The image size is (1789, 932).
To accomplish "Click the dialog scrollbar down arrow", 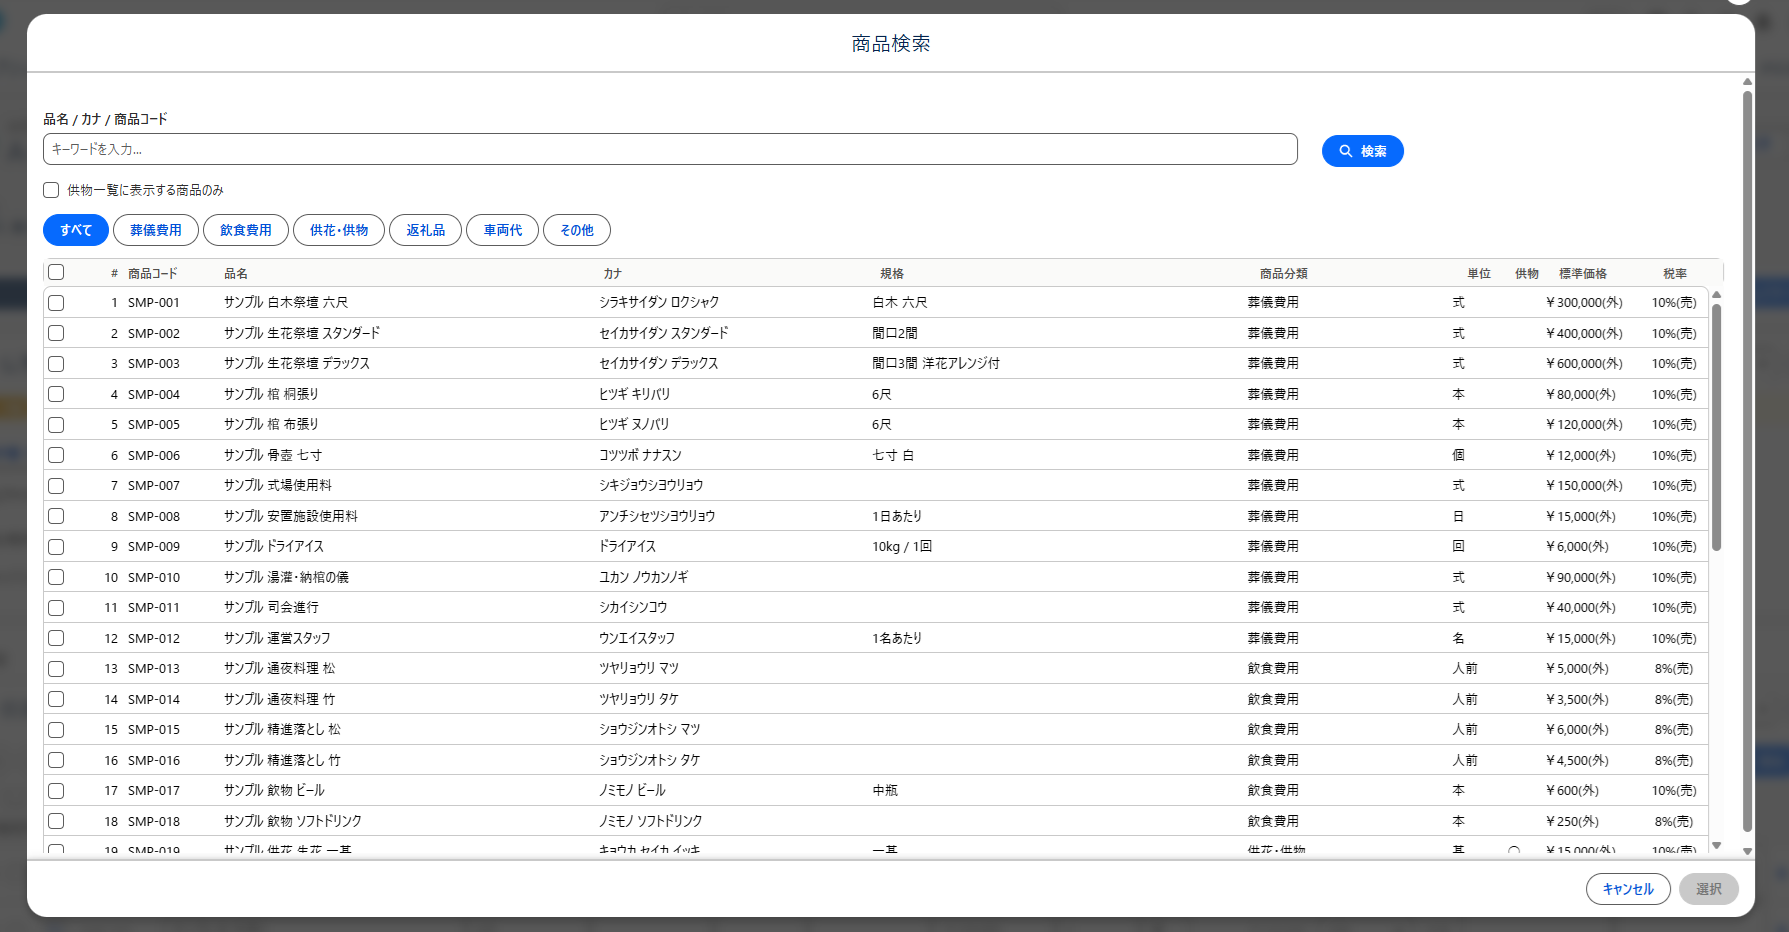I will [1747, 852].
